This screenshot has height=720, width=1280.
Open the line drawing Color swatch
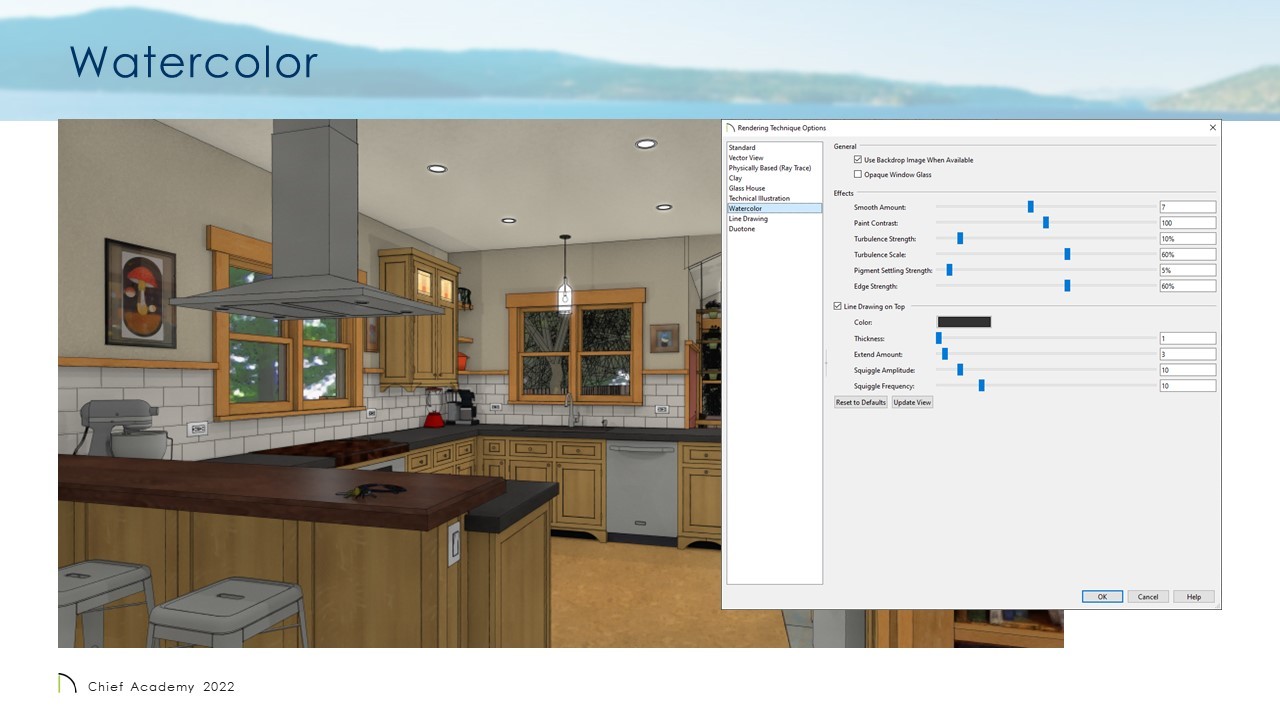(963, 322)
